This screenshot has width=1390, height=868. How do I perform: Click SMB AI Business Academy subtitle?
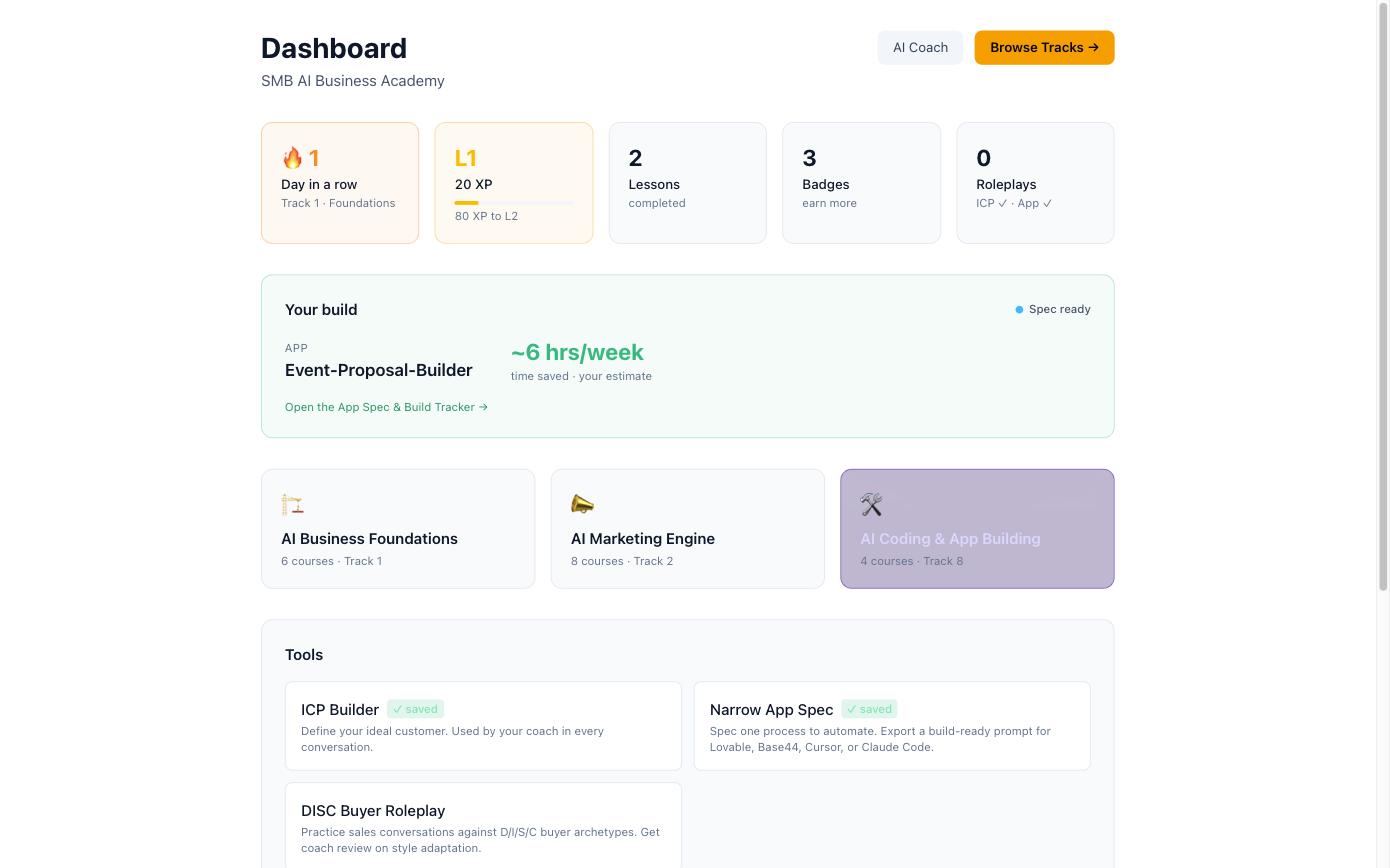pos(353,81)
